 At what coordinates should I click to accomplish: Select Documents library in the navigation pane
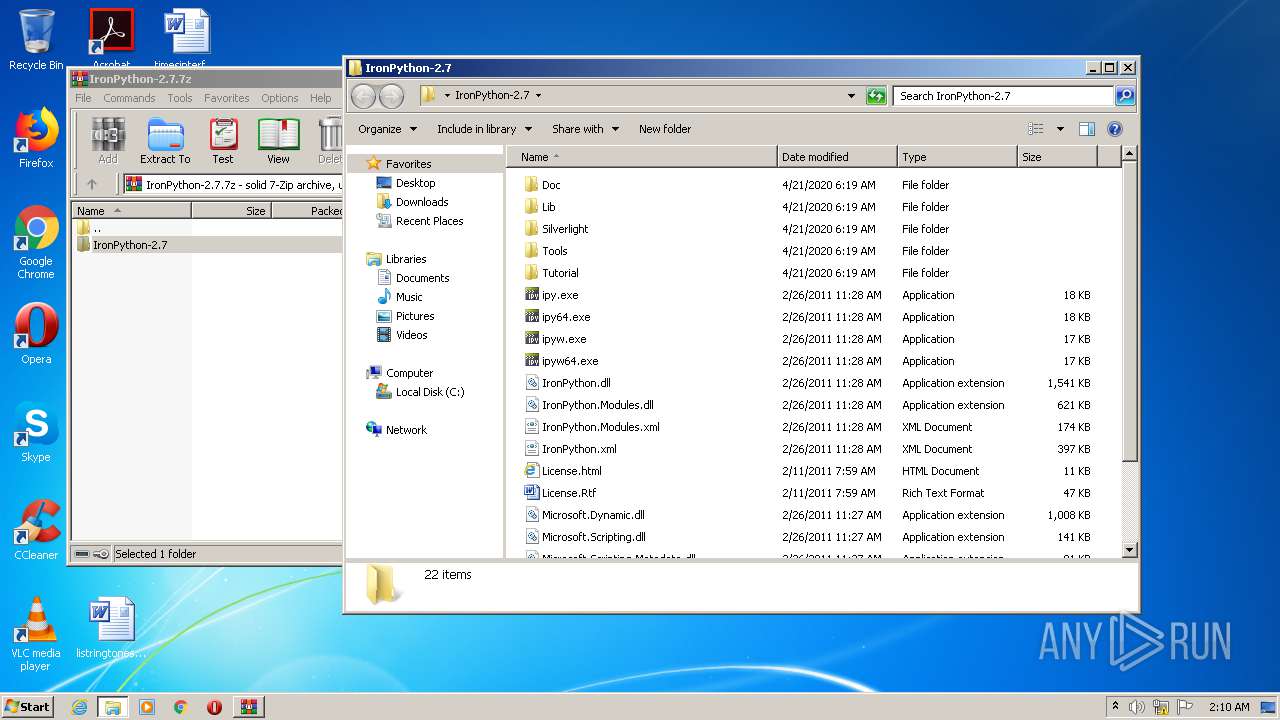tap(422, 278)
